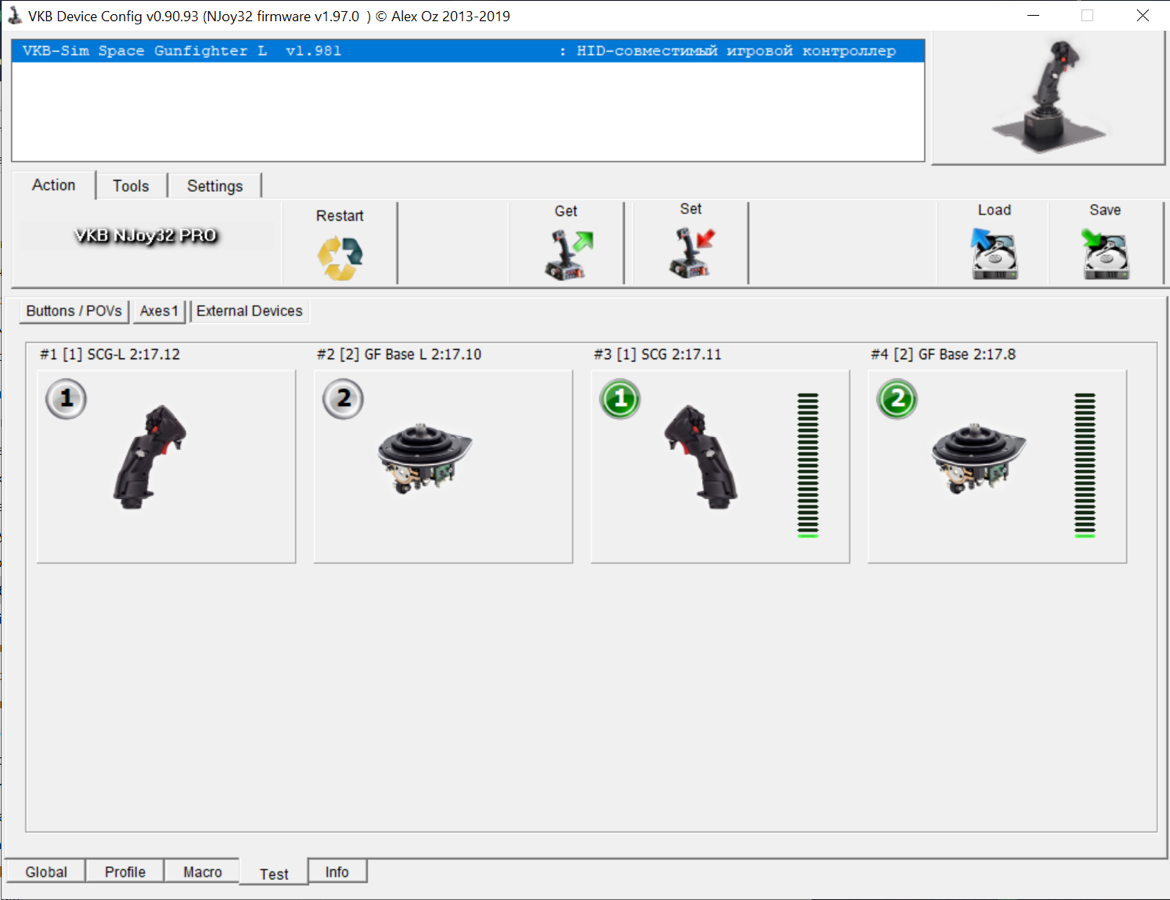
Task: Close the VKB Device Config window
Action: 1142,16
